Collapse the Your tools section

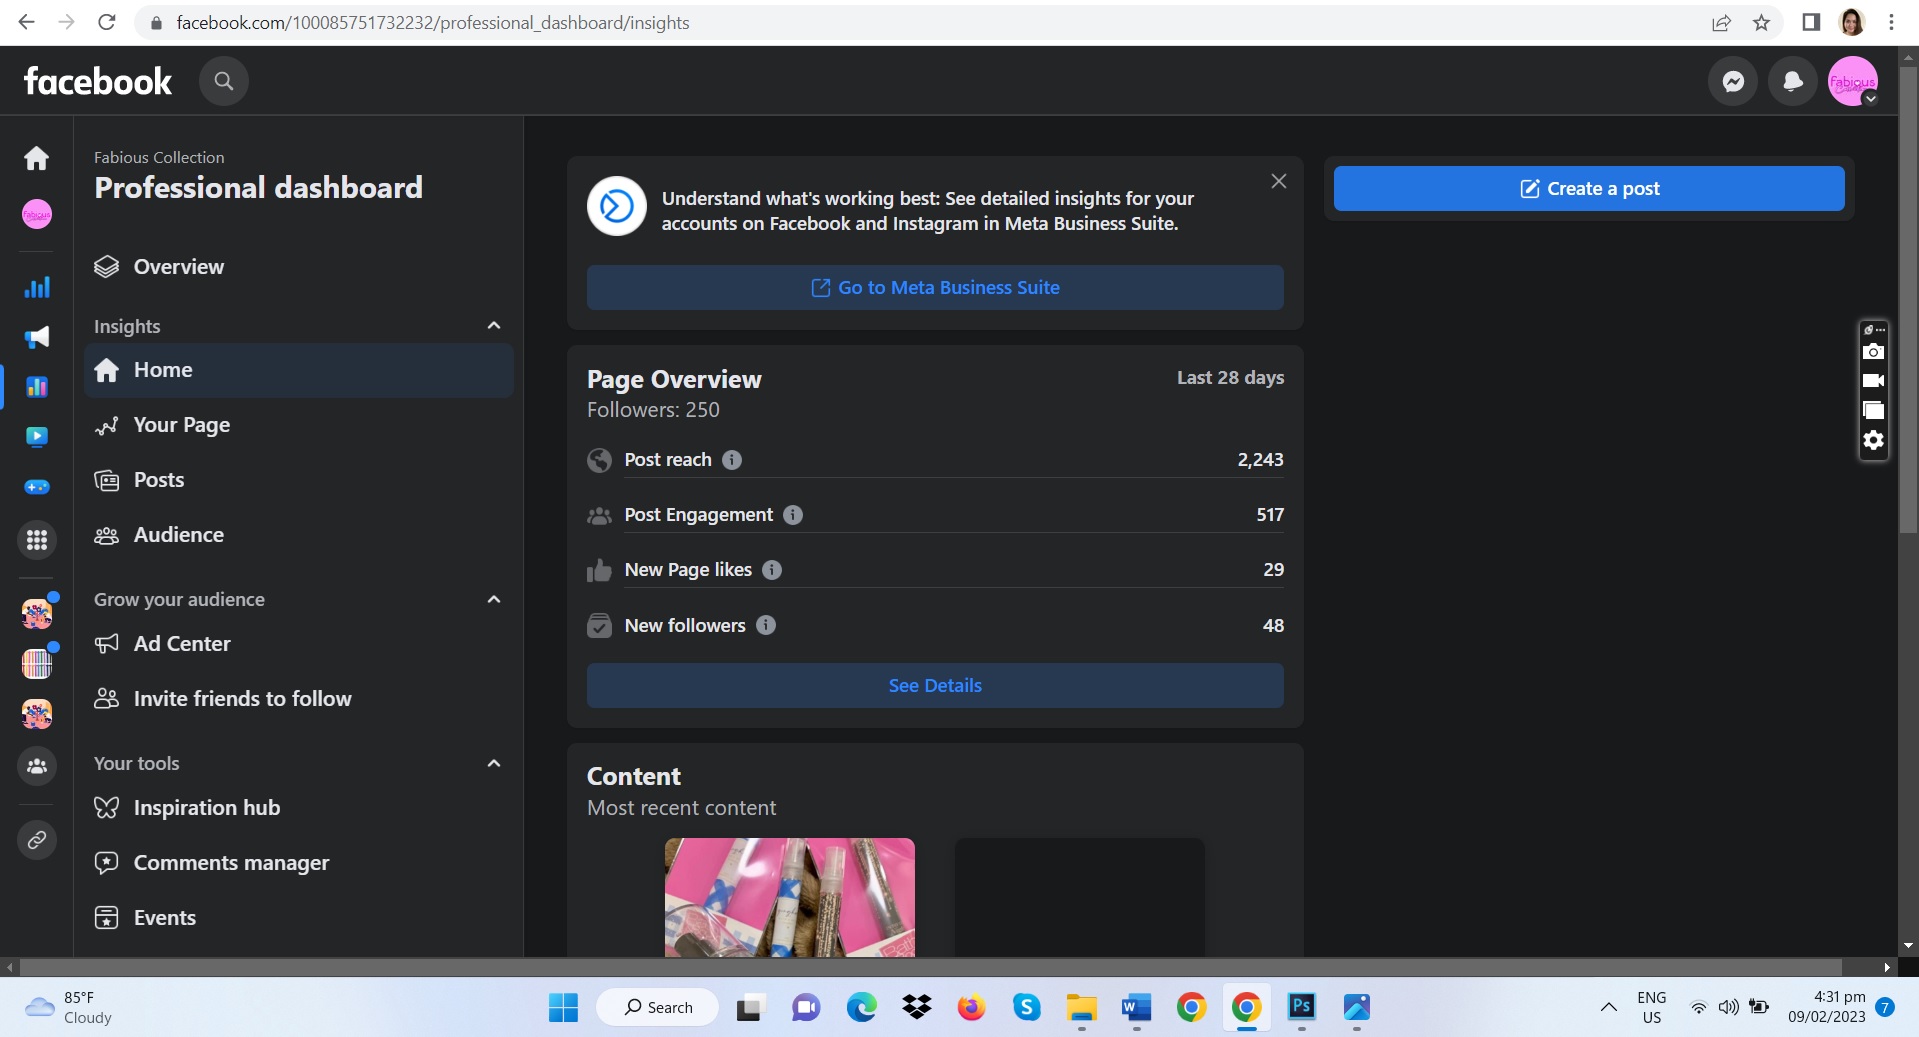coord(494,764)
